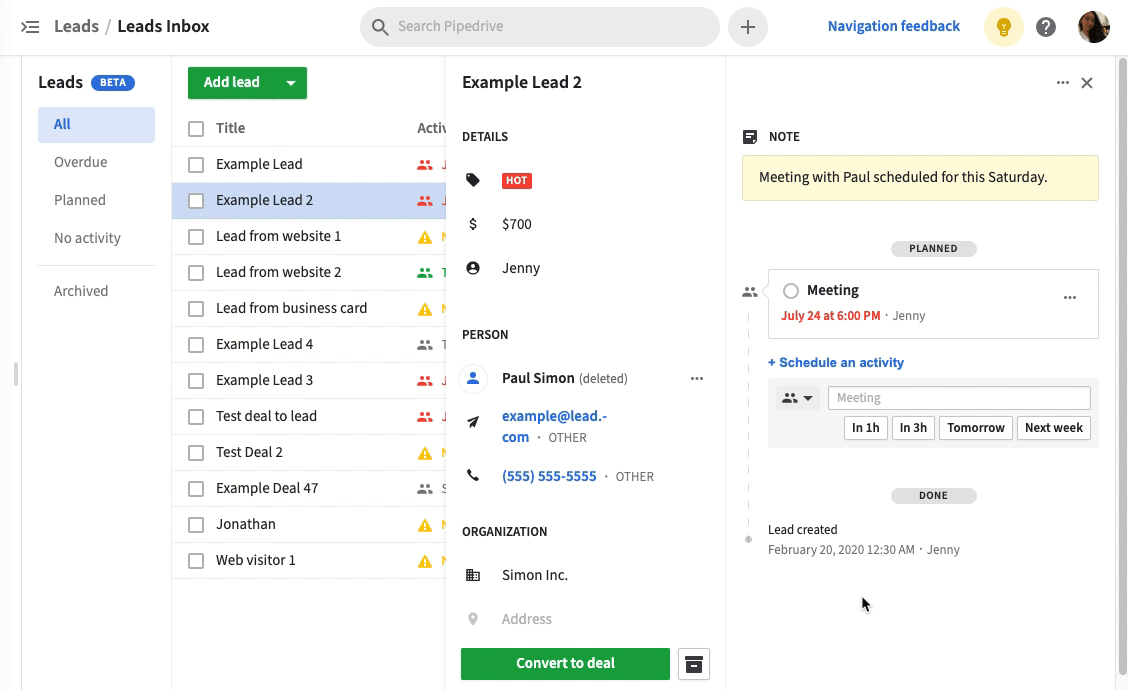Click the Meeting subject input field

pos(959,398)
